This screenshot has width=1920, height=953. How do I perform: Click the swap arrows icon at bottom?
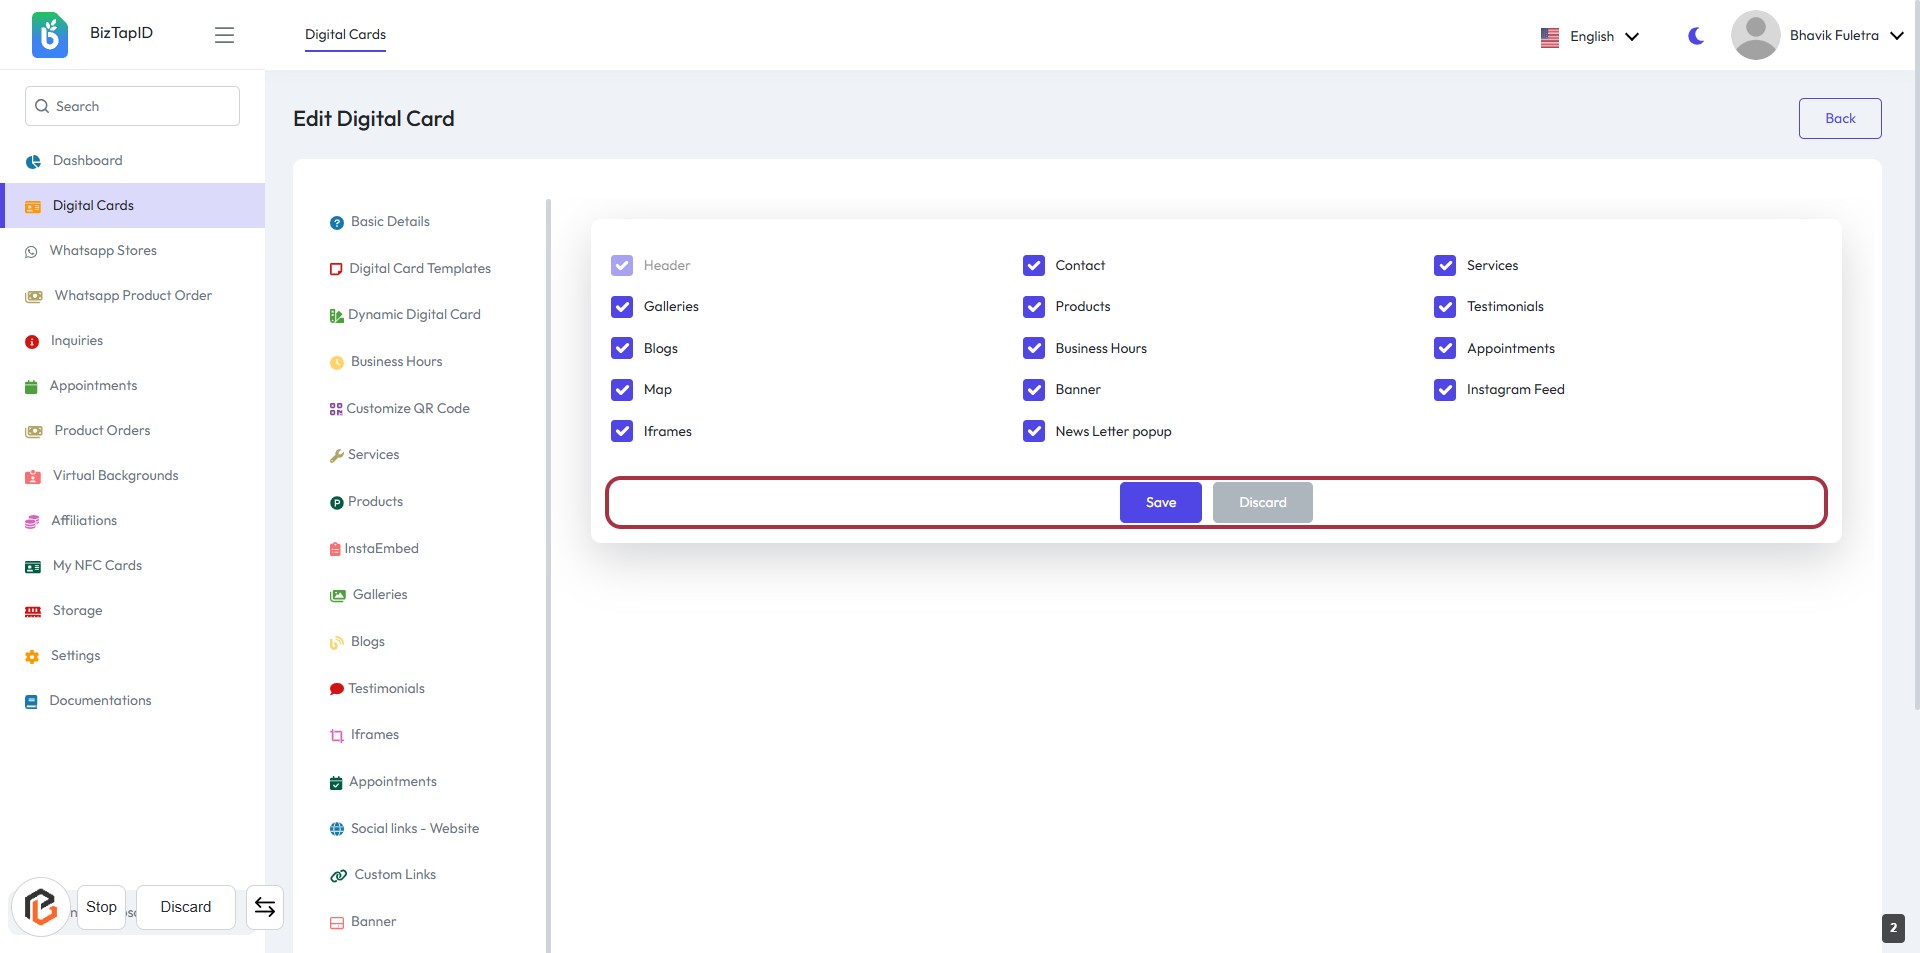point(265,907)
